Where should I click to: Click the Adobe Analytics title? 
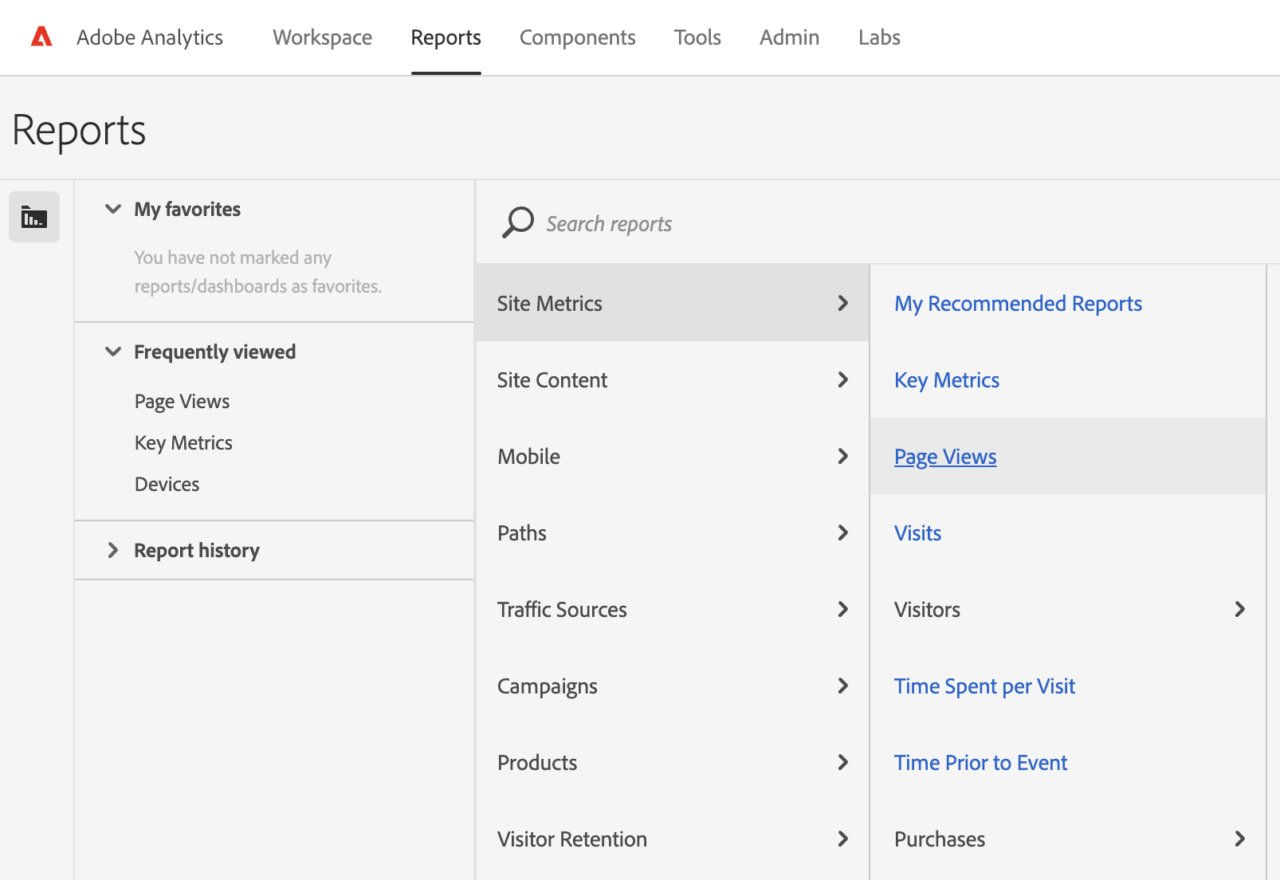(x=150, y=37)
